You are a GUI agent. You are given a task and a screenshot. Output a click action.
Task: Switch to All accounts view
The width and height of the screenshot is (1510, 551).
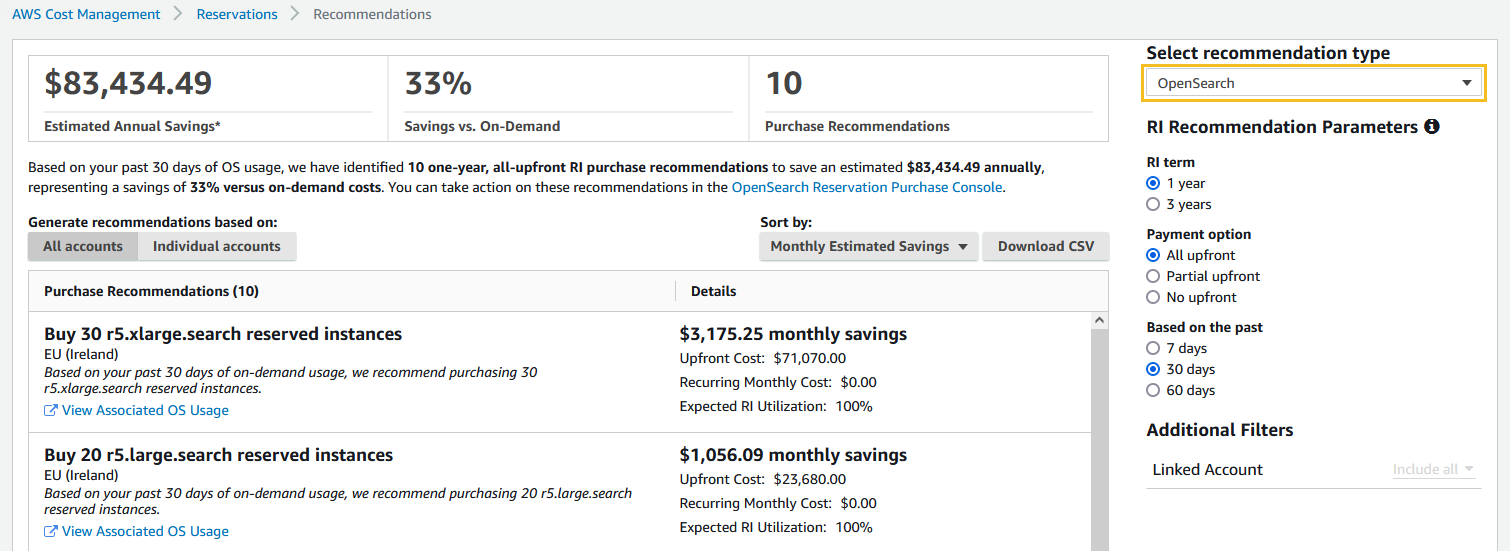click(x=83, y=246)
